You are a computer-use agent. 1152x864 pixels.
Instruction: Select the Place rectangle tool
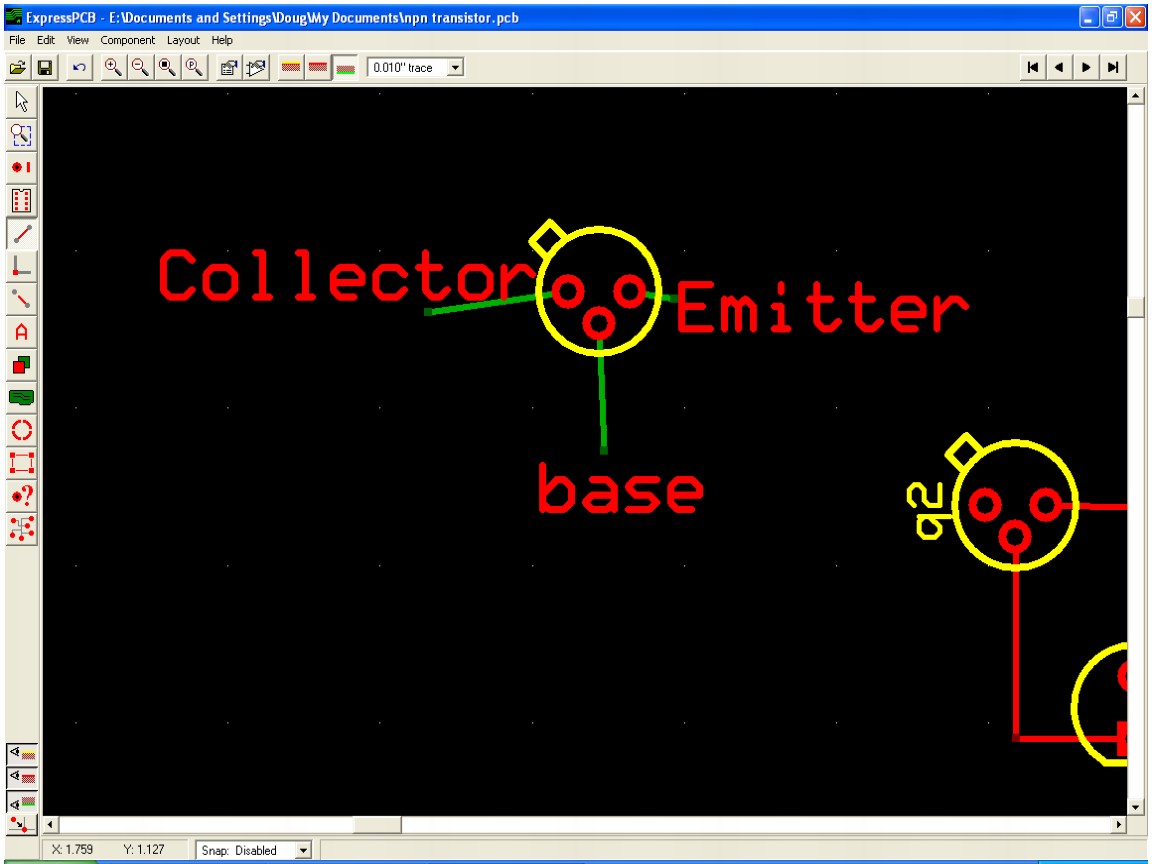click(22, 364)
